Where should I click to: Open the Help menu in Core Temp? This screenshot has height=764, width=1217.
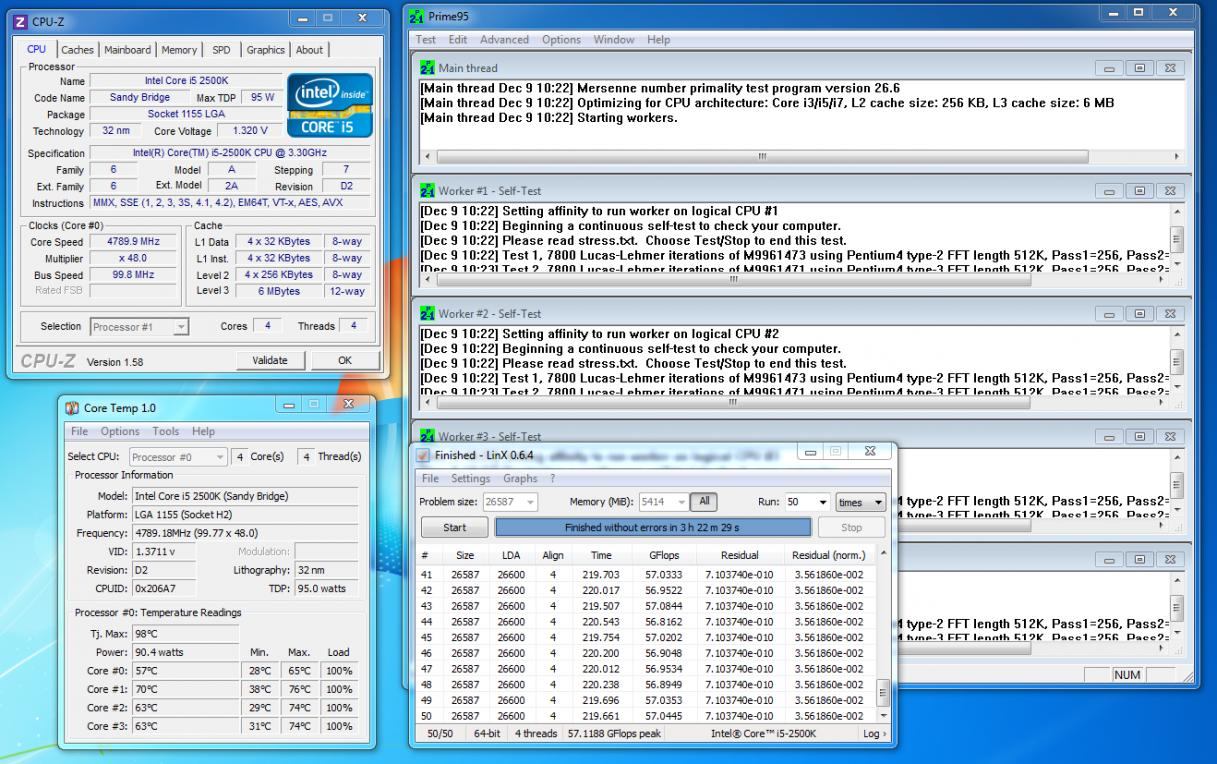click(x=203, y=431)
